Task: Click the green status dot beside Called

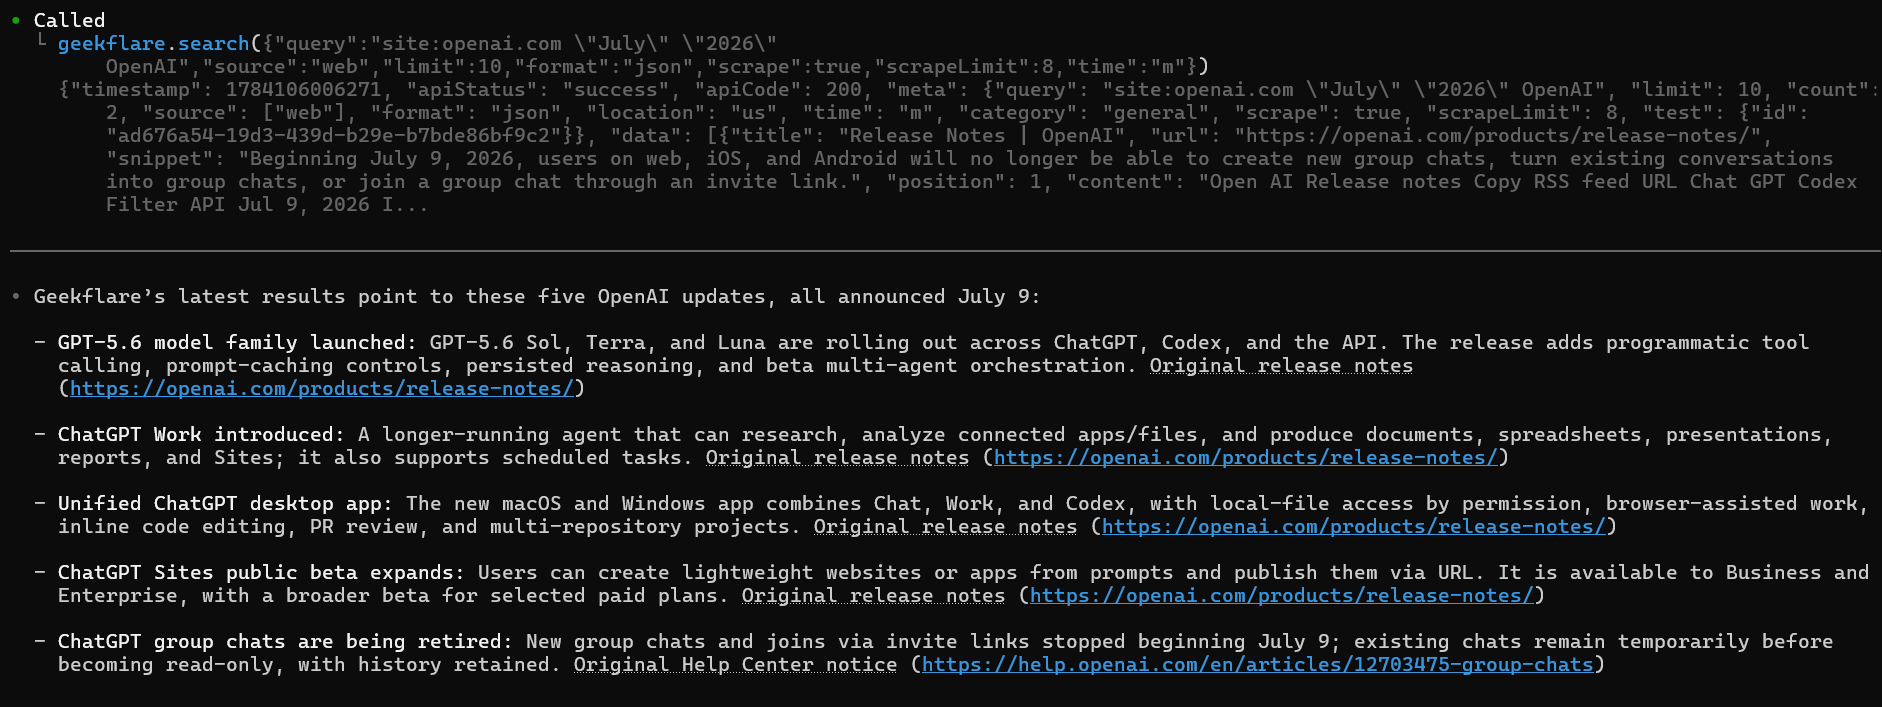Action: 16,20
